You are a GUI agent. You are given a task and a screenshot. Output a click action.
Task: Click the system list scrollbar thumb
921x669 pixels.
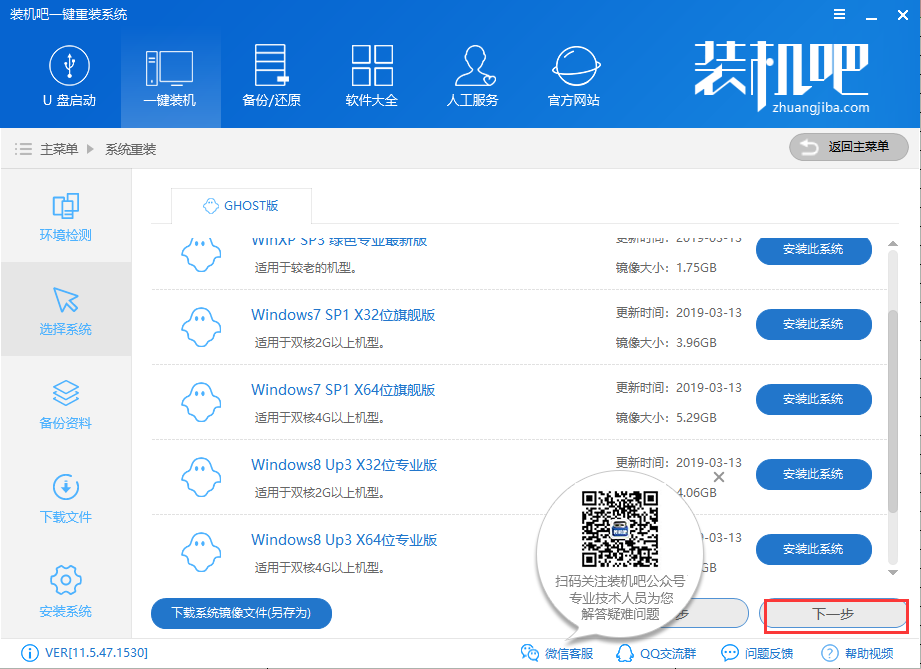[893, 411]
